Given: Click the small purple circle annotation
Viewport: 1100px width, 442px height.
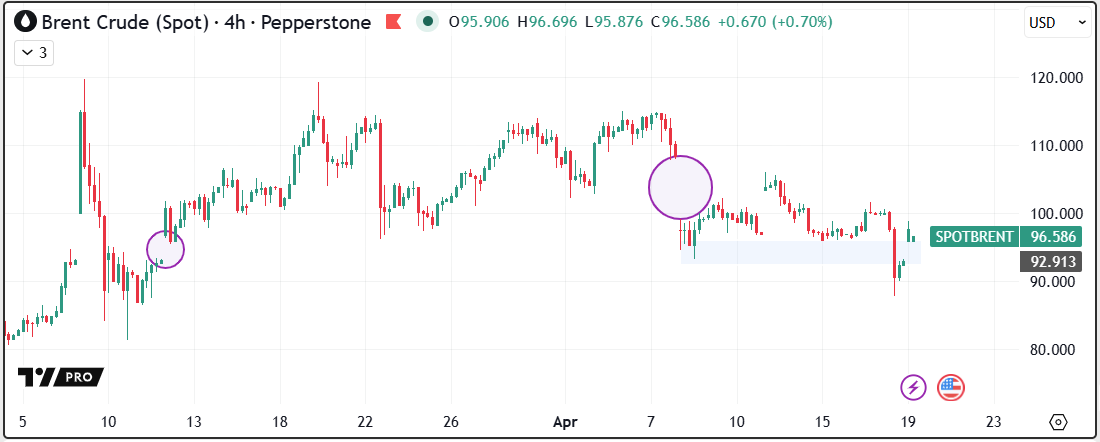Looking at the screenshot, I should 165,249.
